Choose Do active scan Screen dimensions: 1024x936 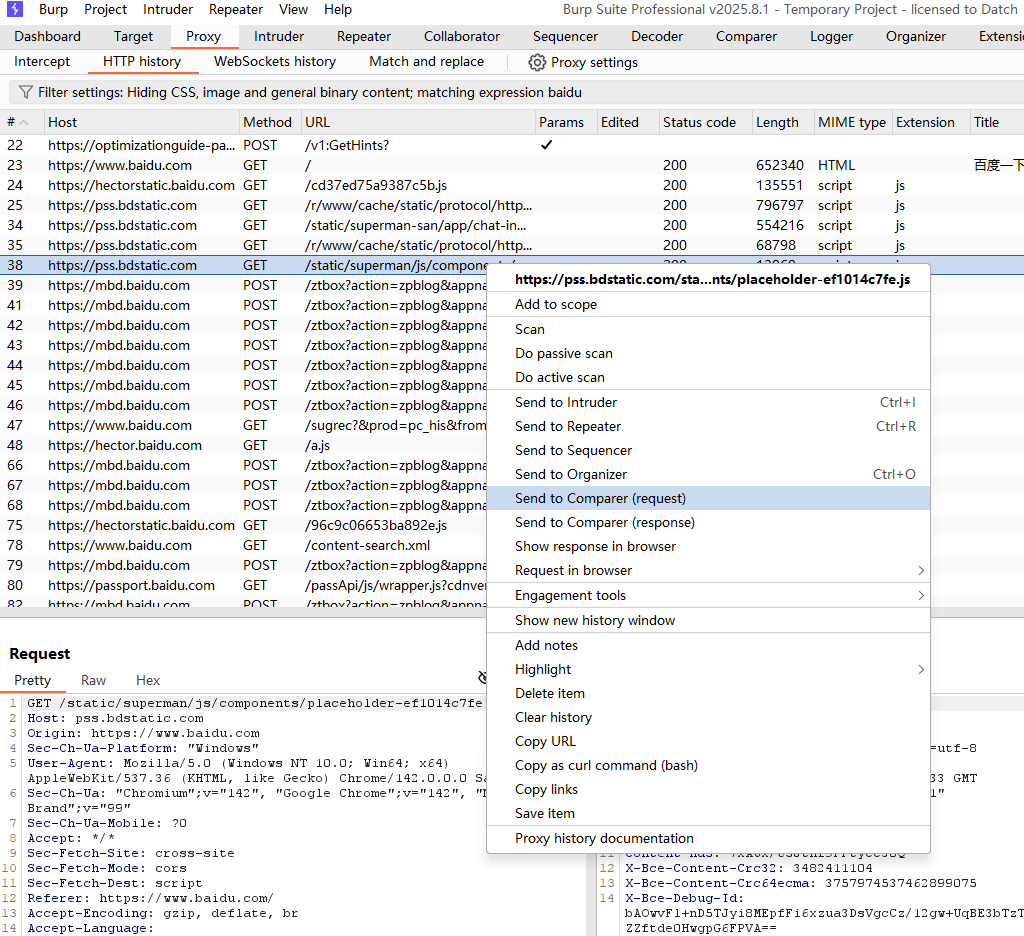pyautogui.click(x=709, y=378)
